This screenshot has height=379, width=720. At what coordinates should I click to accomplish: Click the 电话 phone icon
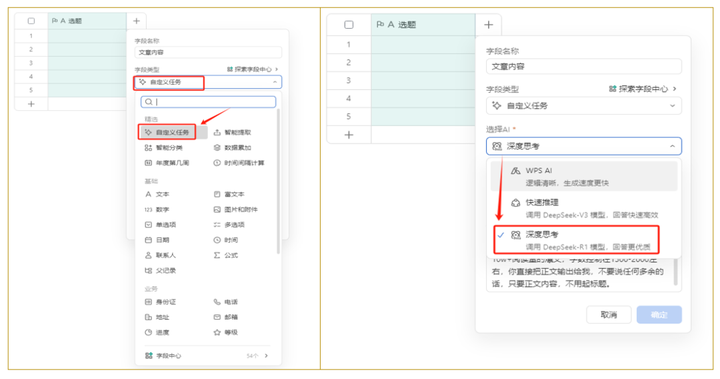pyautogui.click(x=217, y=302)
